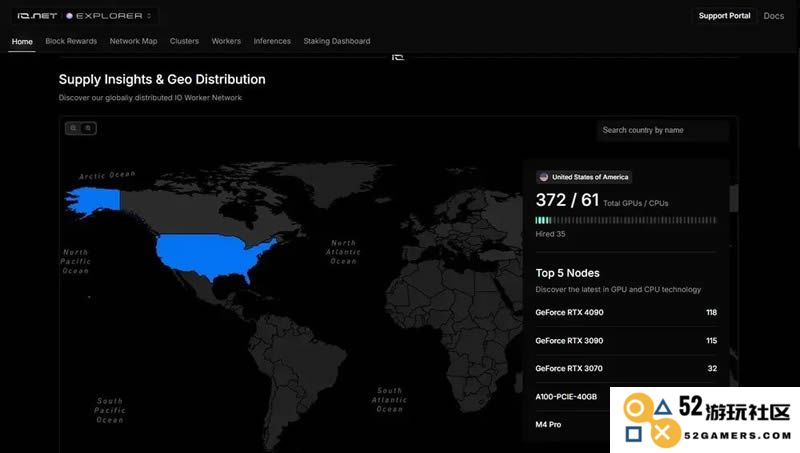Click the Supply Insights & Geo Distribution heading

162,80
